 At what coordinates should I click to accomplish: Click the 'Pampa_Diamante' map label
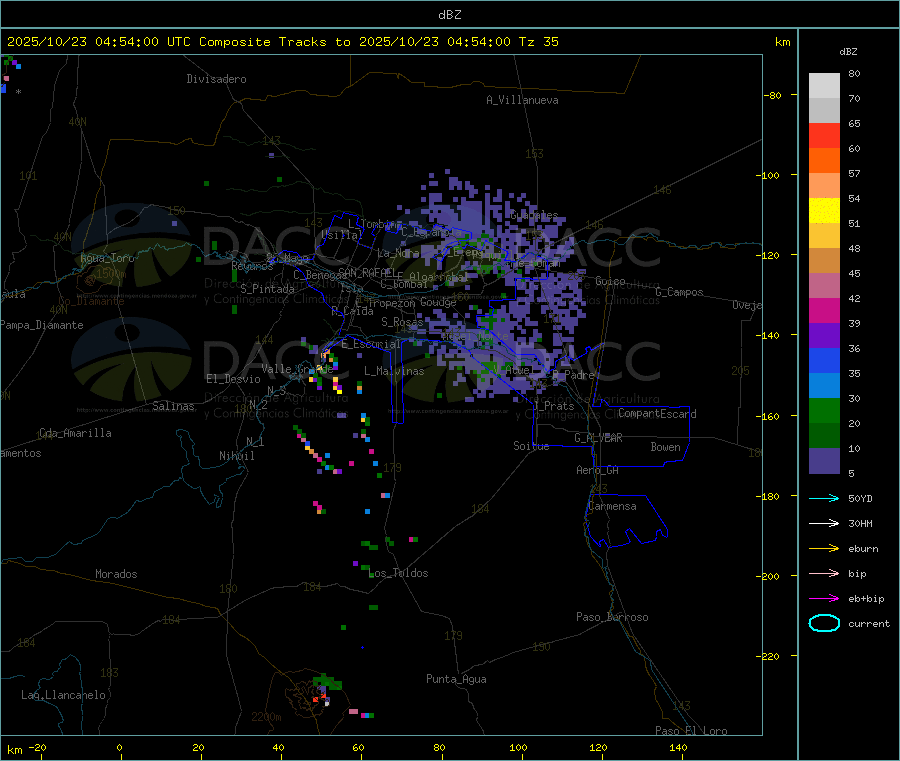click(x=42, y=325)
